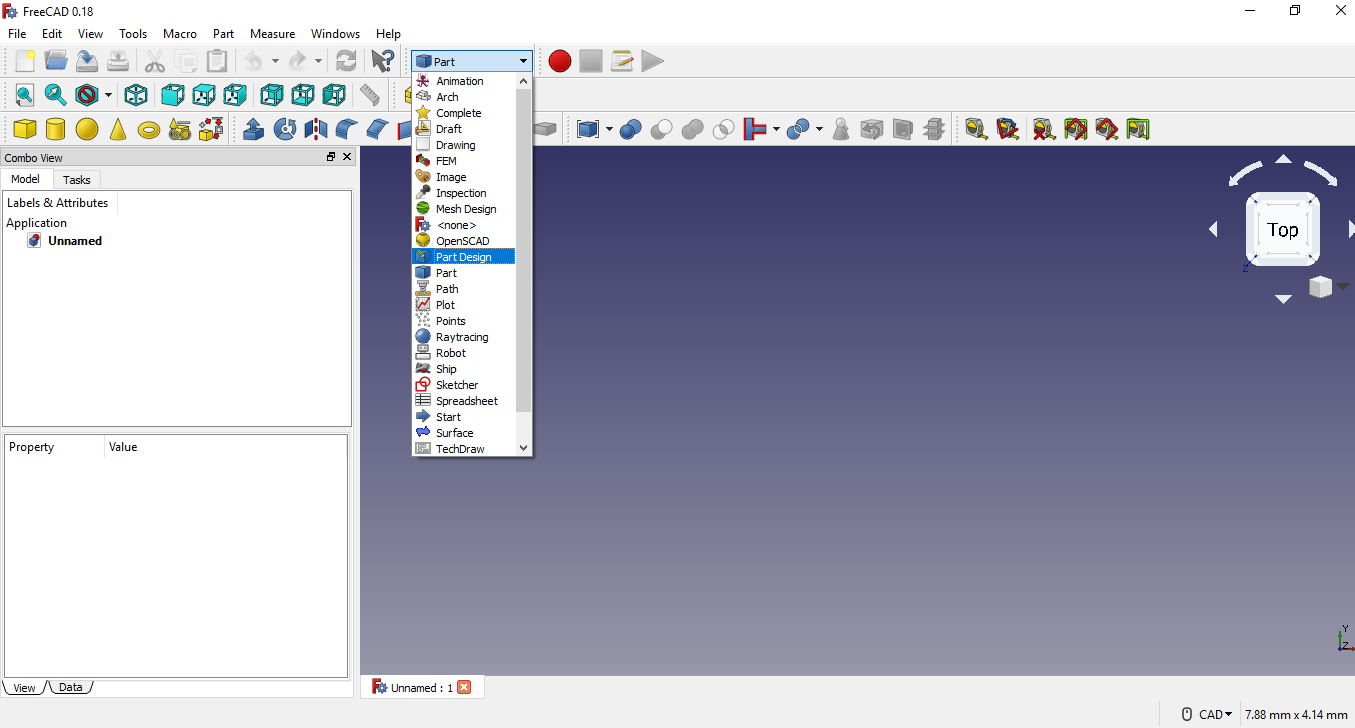Click the Print icon in the toolbar
Screen dimensions: 1355x728
coord(118,61)
